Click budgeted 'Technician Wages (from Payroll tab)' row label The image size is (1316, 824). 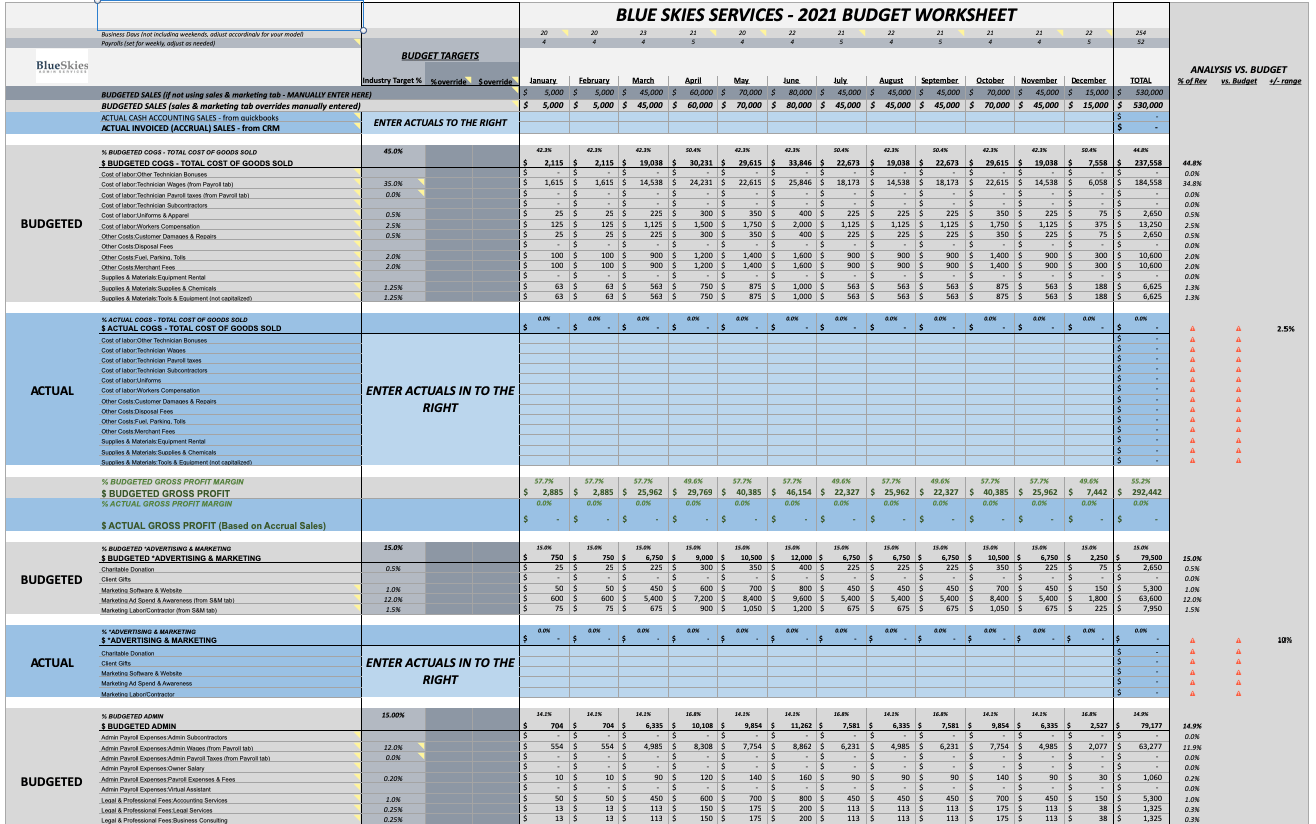[168, 184]
